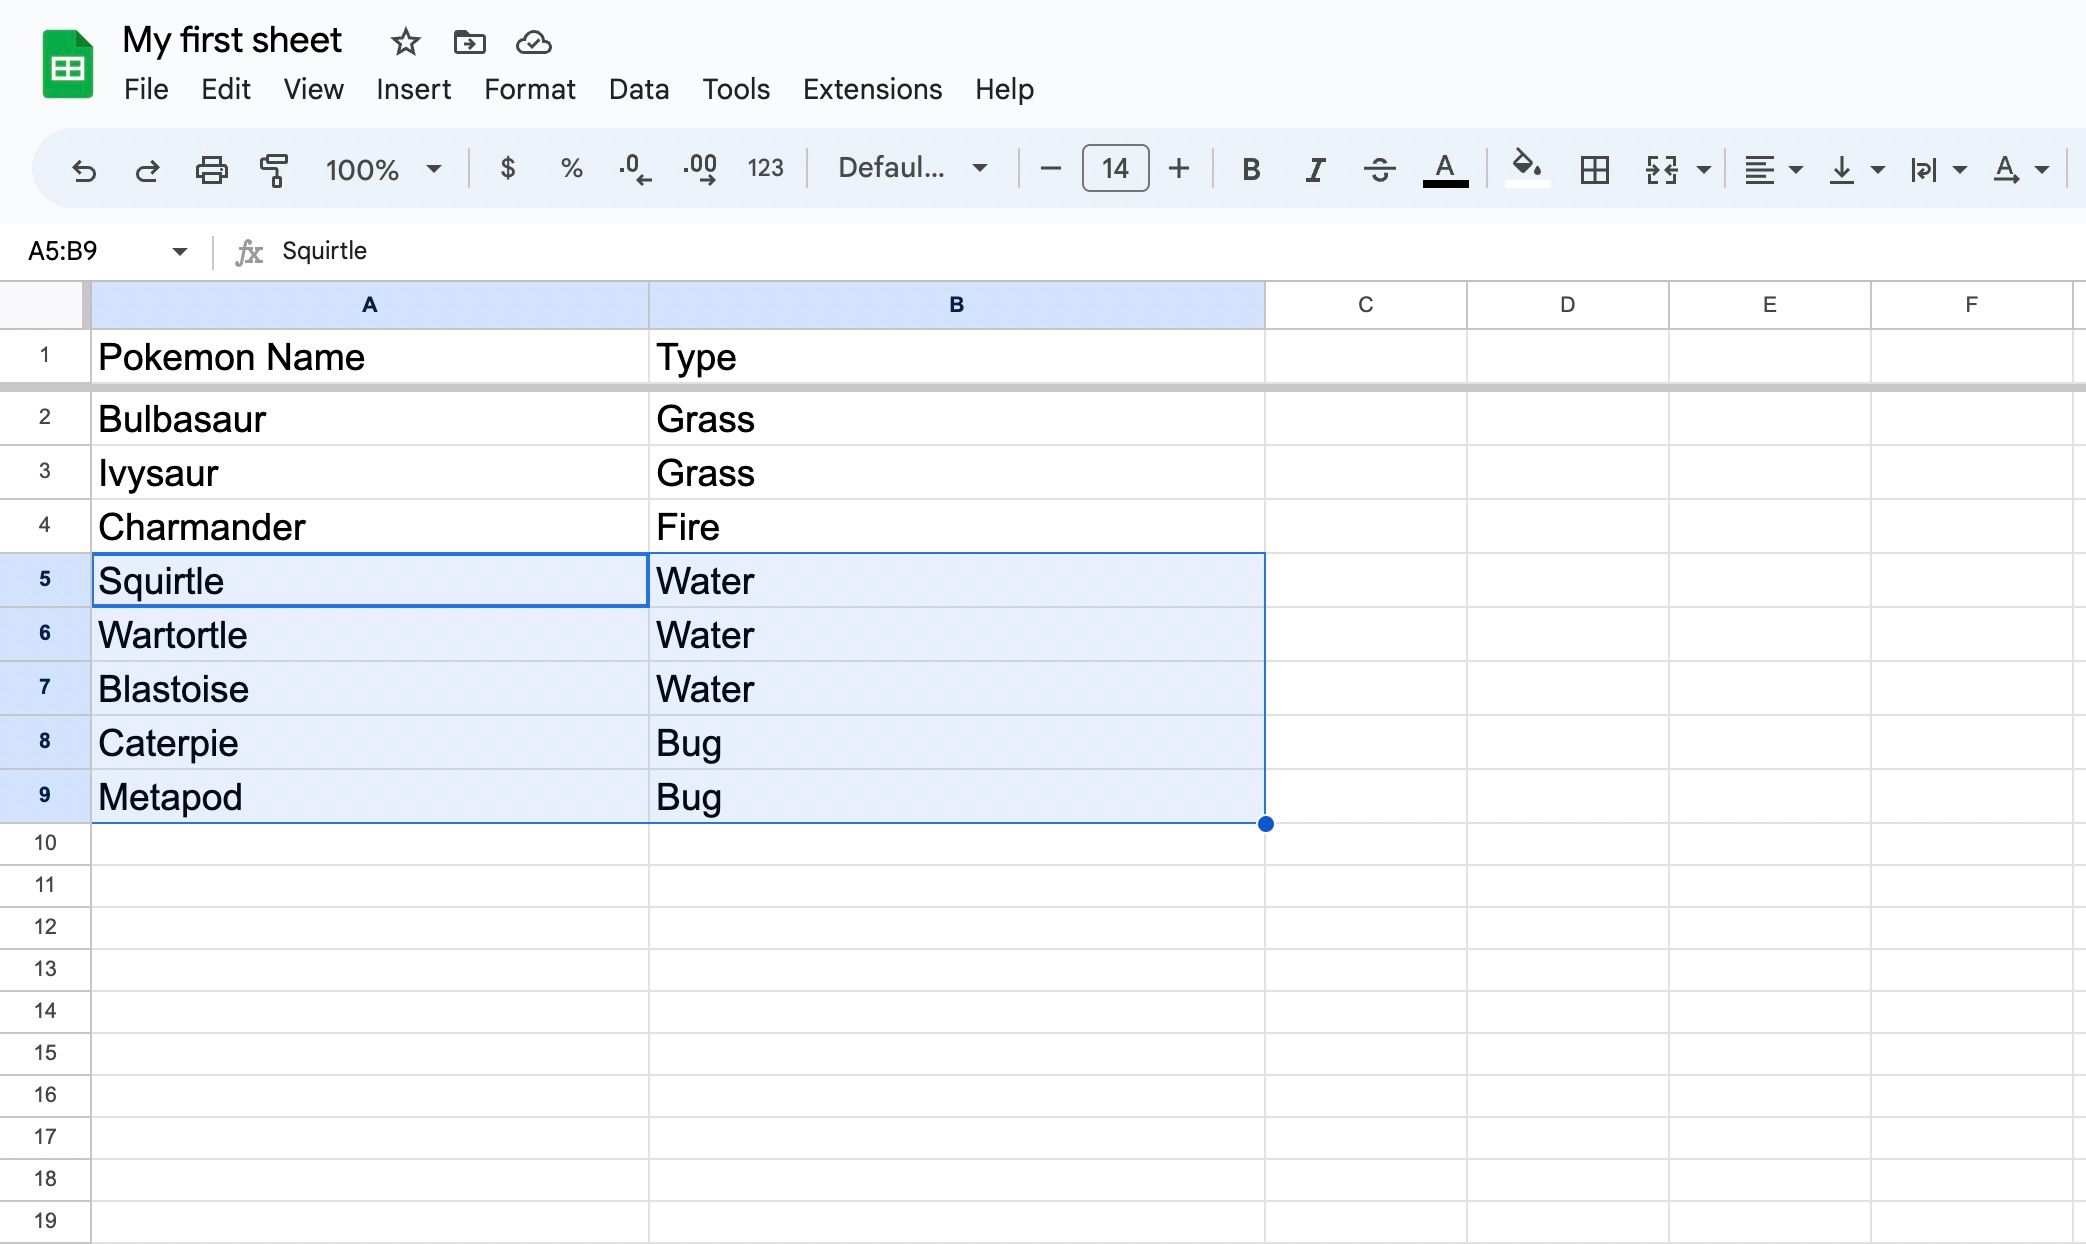Viewport: 2086px width, 1244px height.
Task: Select the Type header cell
Action: (957, 357)
